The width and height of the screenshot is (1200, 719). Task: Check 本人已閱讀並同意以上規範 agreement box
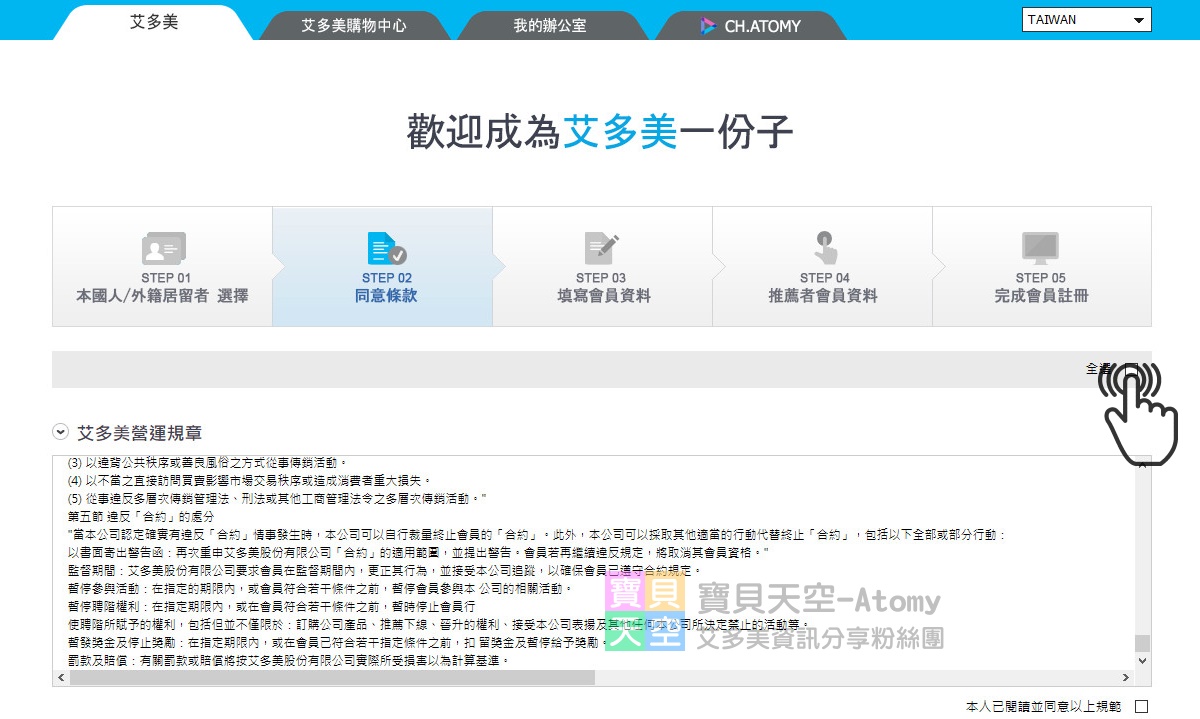[1142, 707]
